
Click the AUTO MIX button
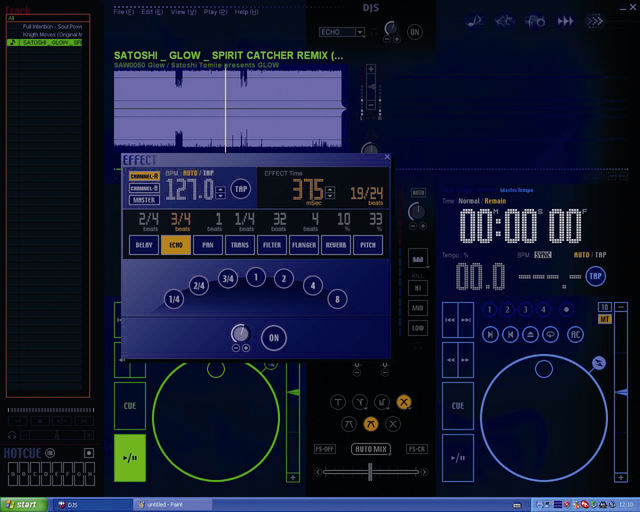pos(371,449)
